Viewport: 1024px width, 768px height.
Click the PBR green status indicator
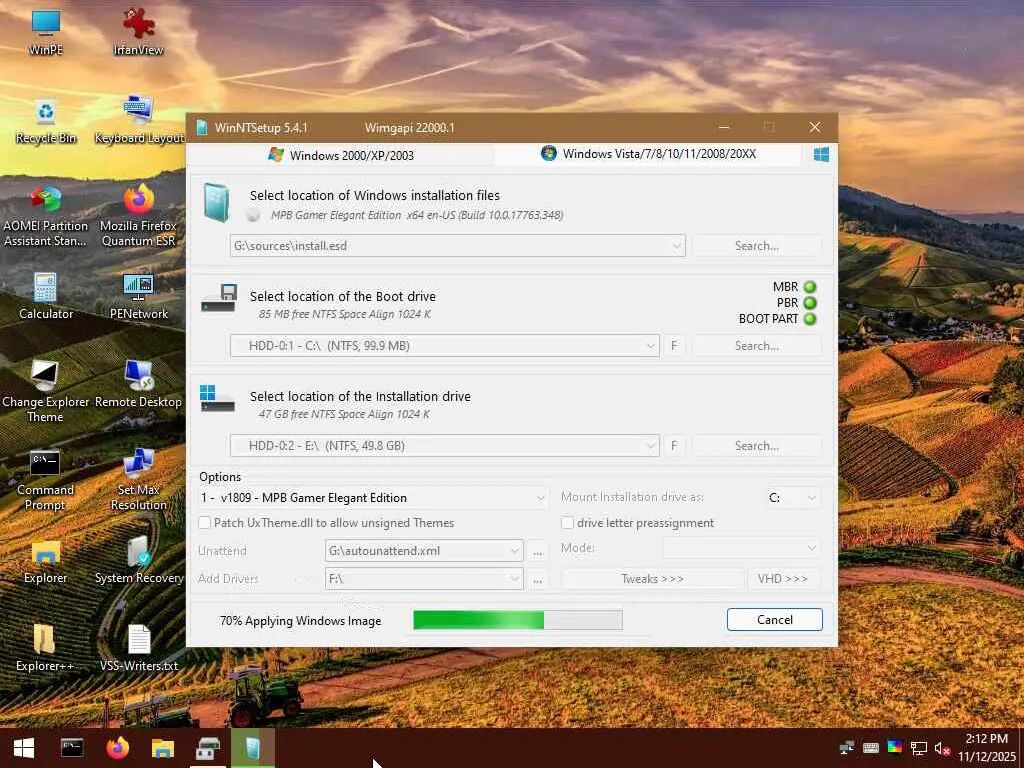pyautogui.click(x=810, y=303)
